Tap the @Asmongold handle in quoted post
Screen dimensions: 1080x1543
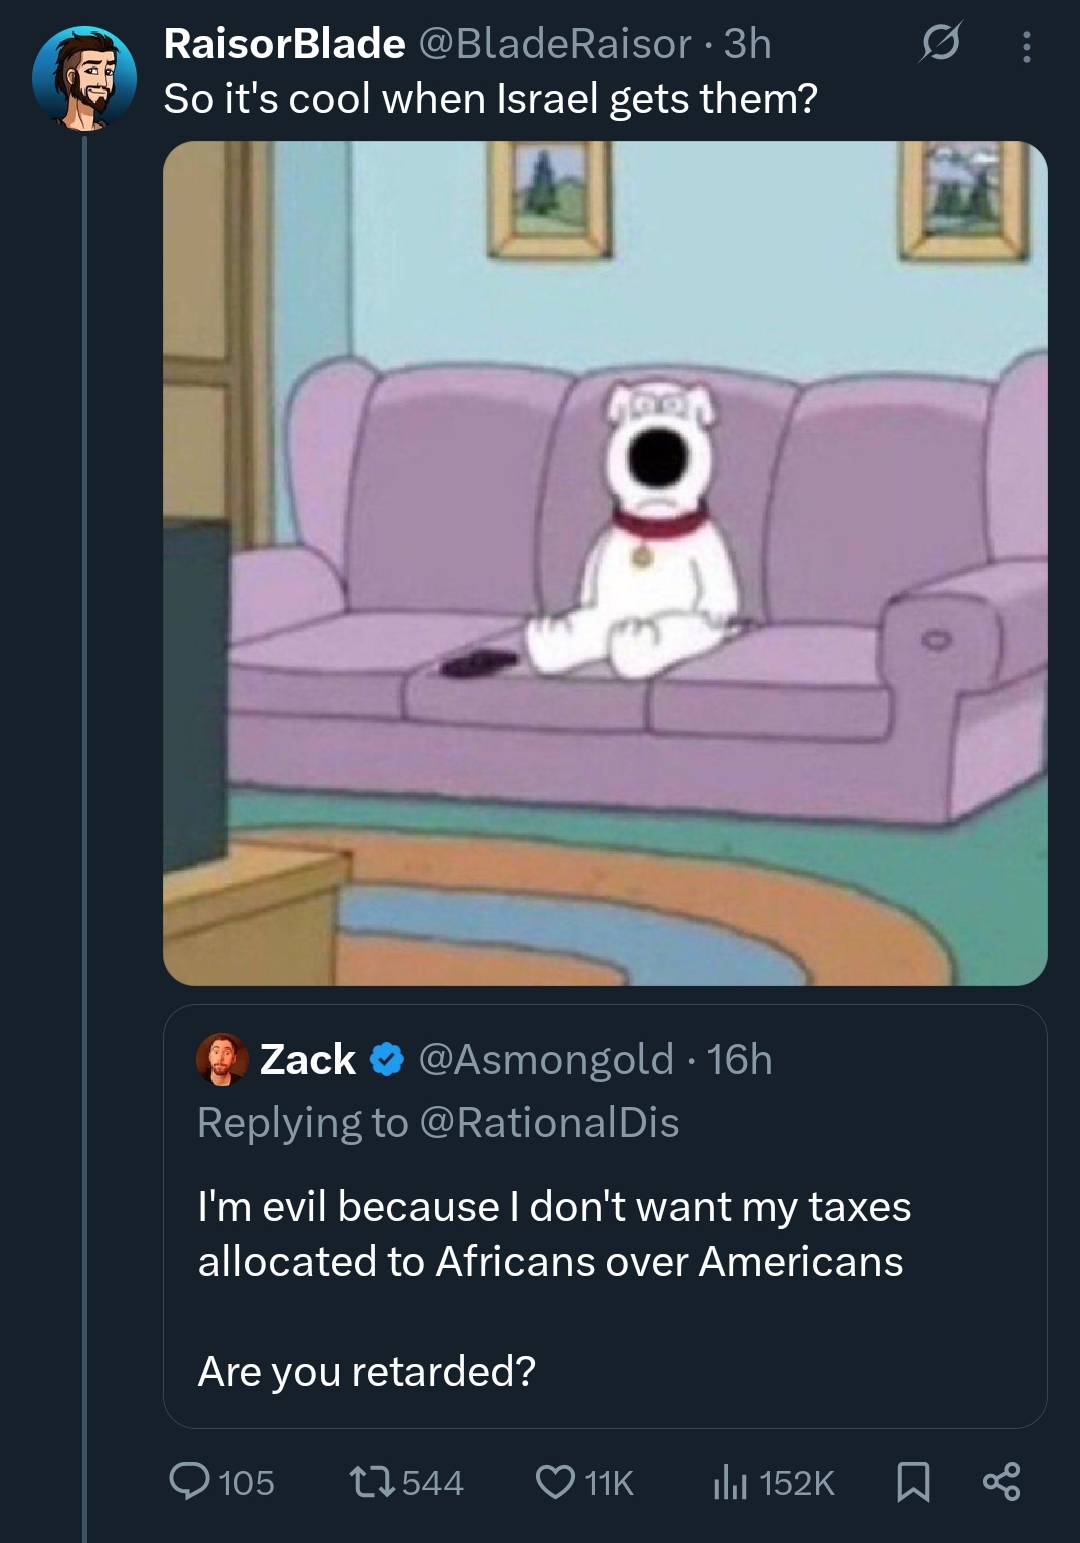(546, 1060)
